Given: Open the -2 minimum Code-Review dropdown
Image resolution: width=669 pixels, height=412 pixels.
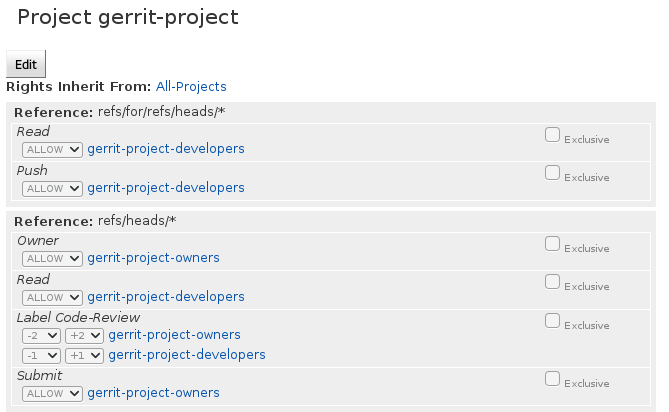Looking at the screenshot, I should tap(41, 336).
